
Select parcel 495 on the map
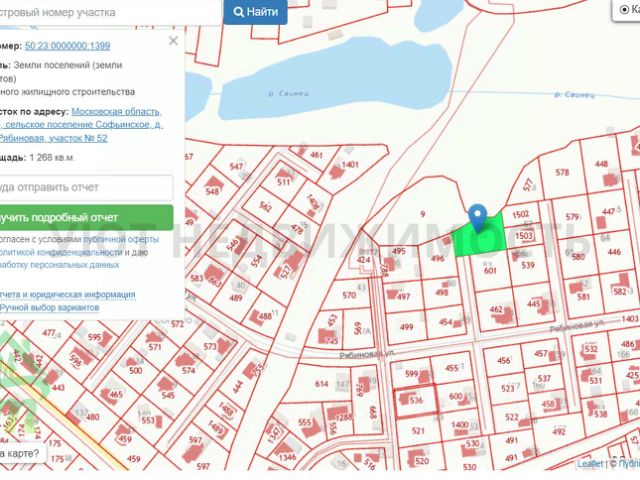[398, 251]
